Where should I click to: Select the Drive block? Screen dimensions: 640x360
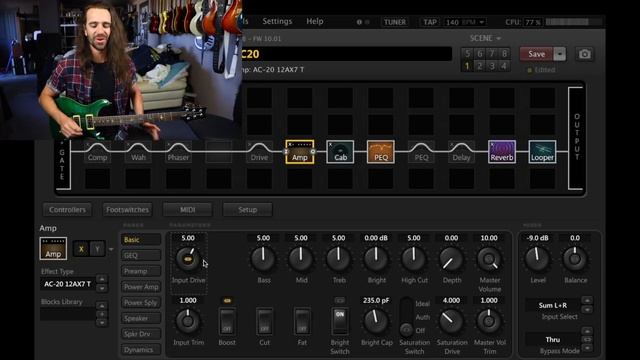coord(259,152)
